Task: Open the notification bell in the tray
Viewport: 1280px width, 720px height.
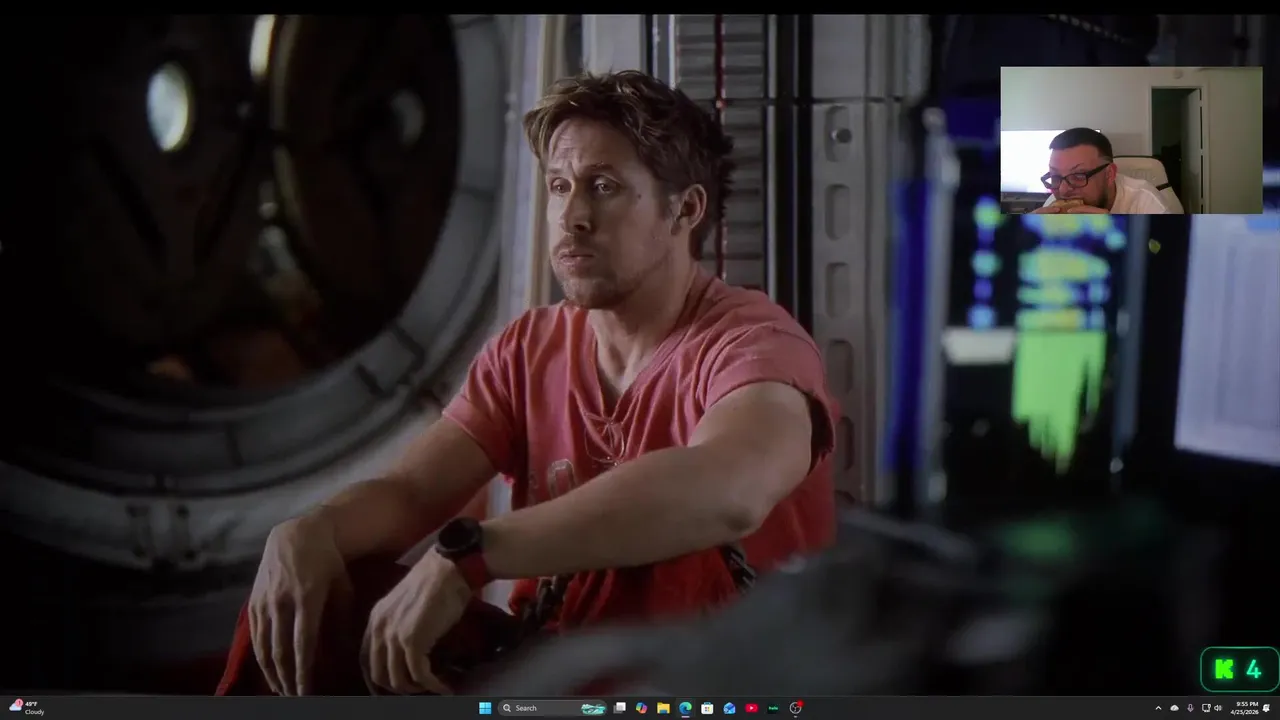Action: [x=1267, y=708]
